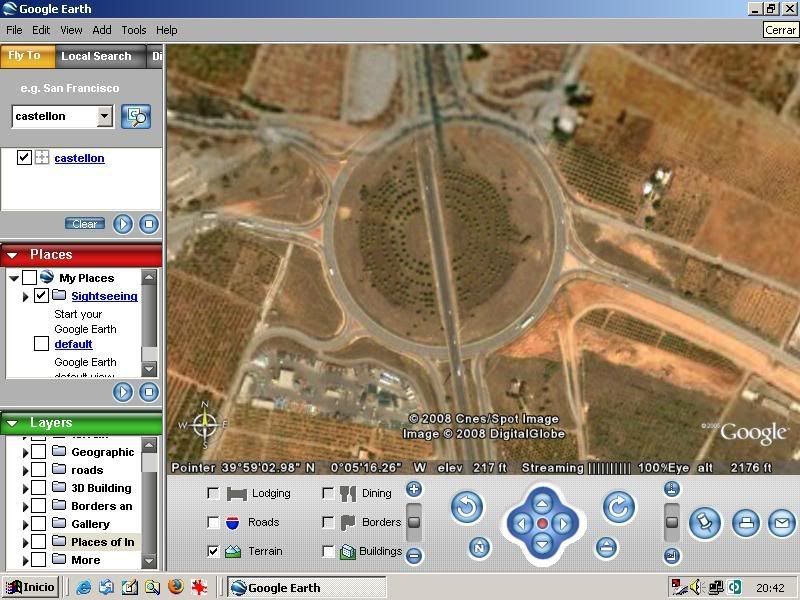Click the red center navigation button
The height and width of the screenshot is (600, 800).
point(542,523)
